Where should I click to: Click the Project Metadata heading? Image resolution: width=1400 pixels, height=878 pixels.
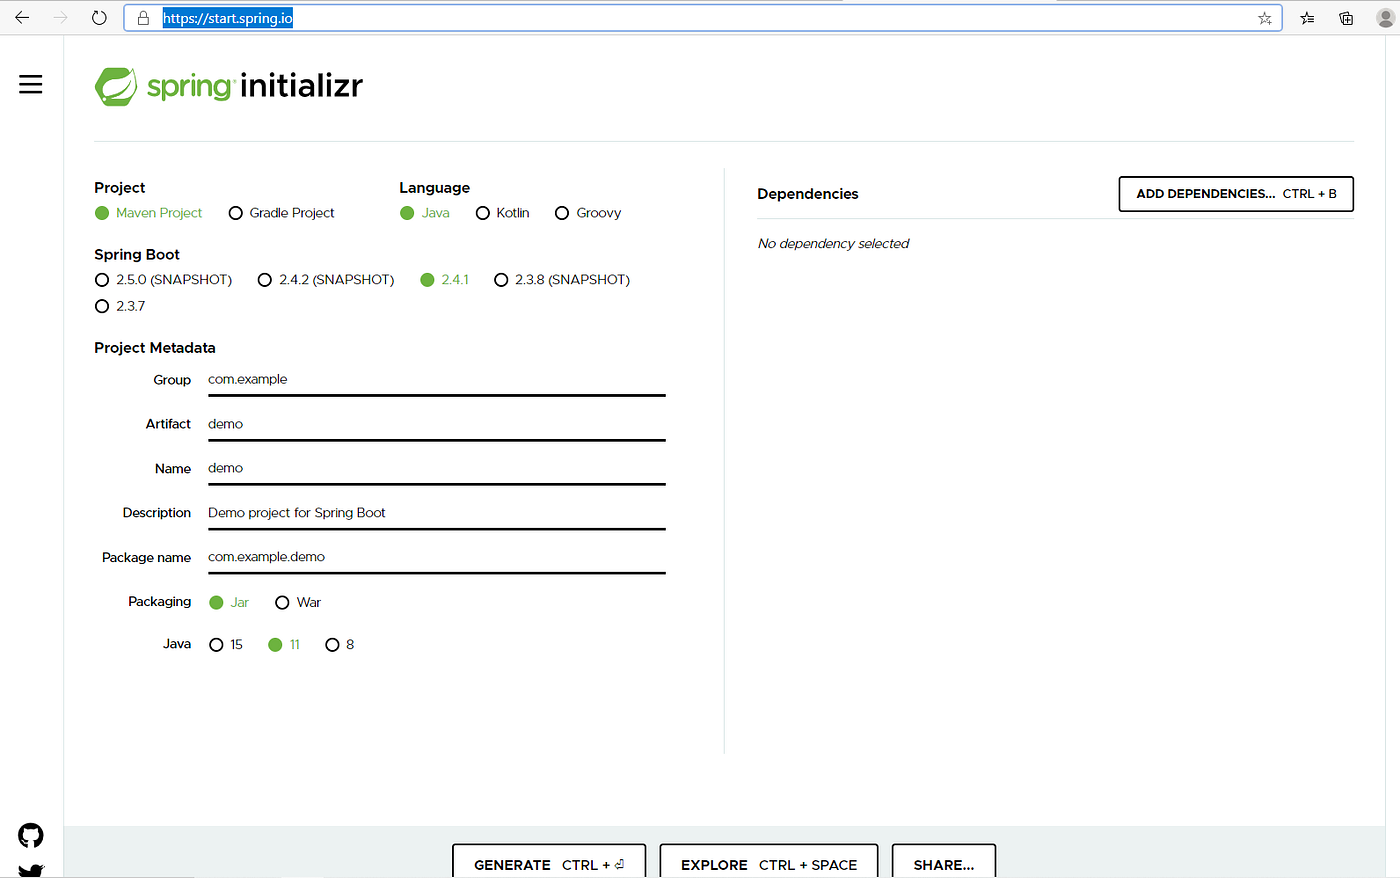155,348
